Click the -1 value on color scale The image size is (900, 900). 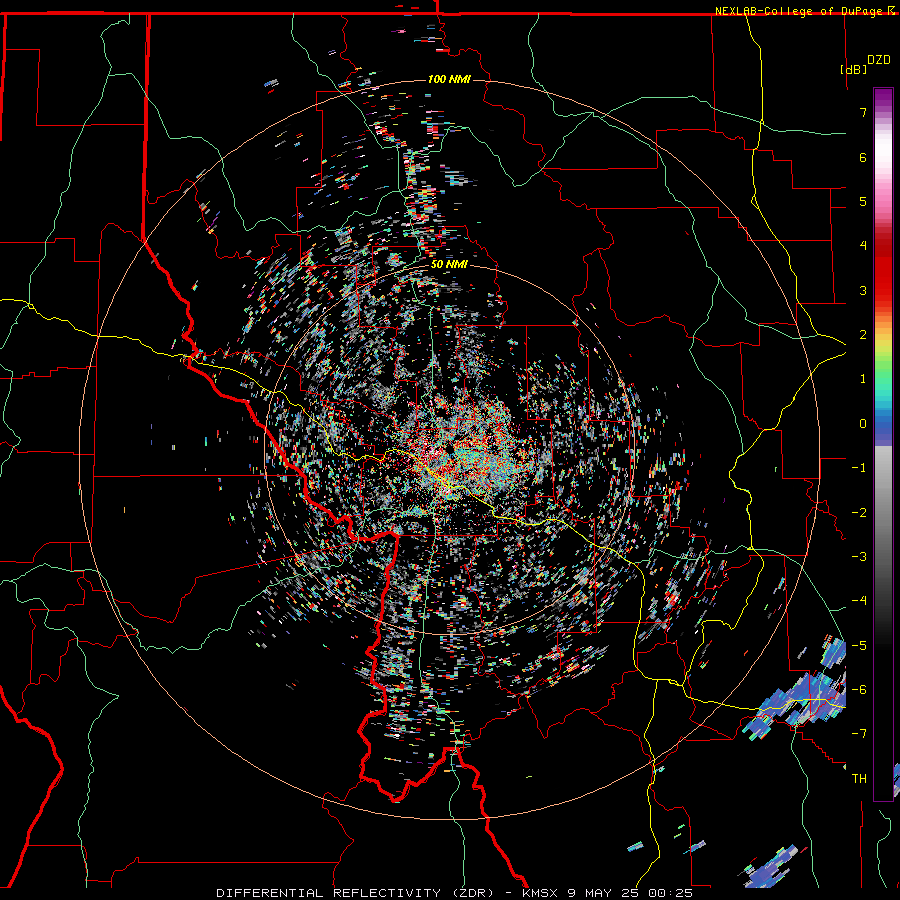[x=859, y=468]
